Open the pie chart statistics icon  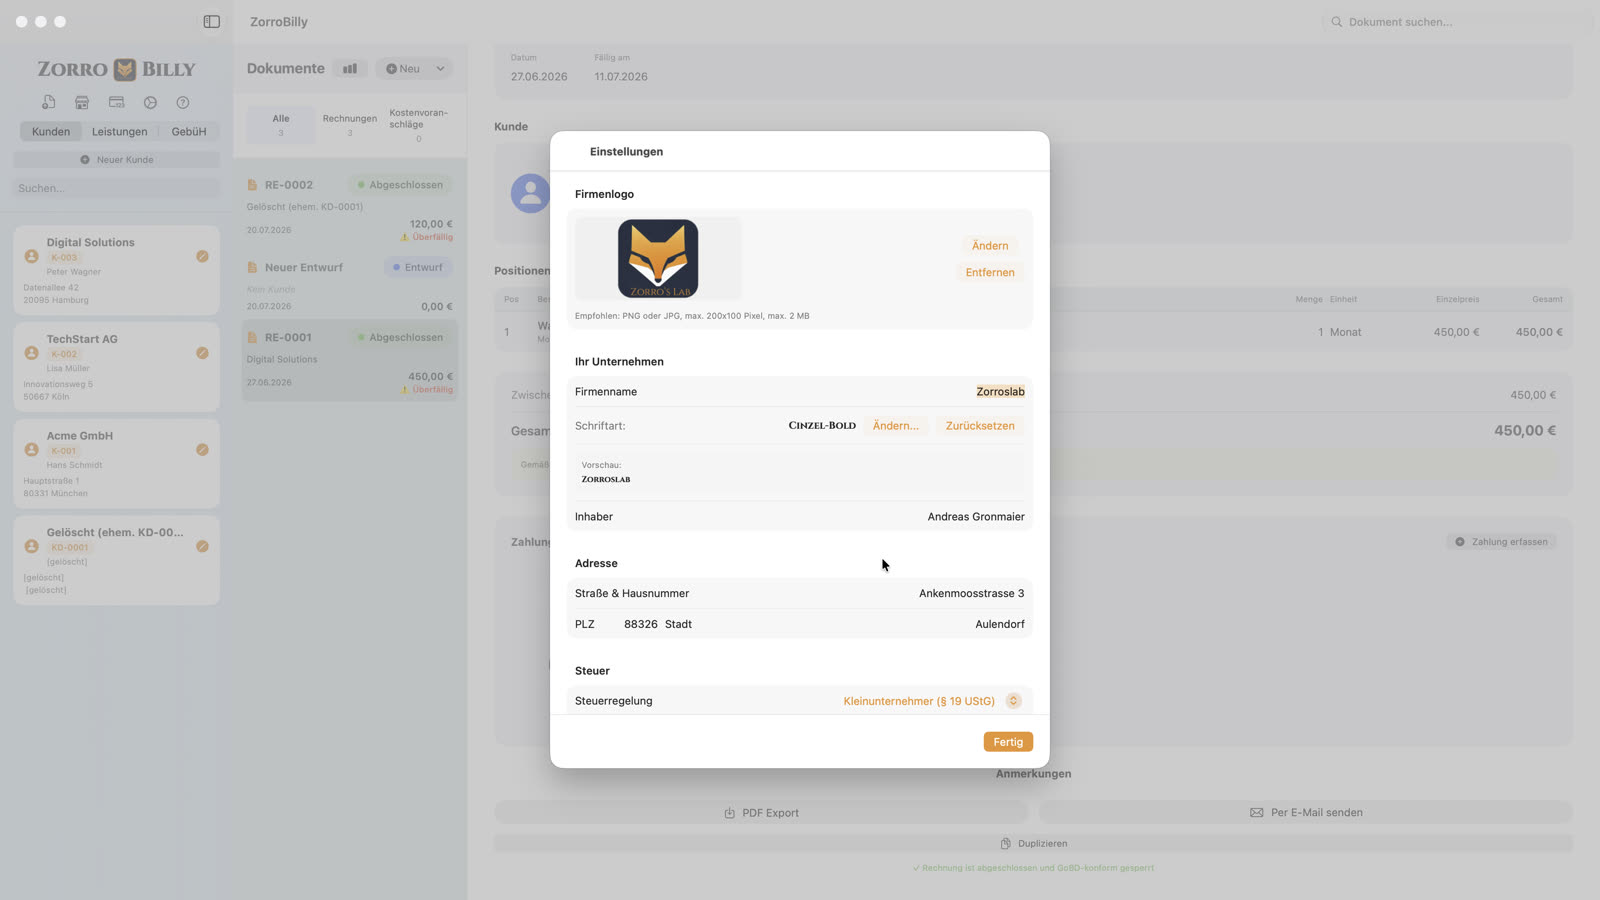(x=150, y=102)
